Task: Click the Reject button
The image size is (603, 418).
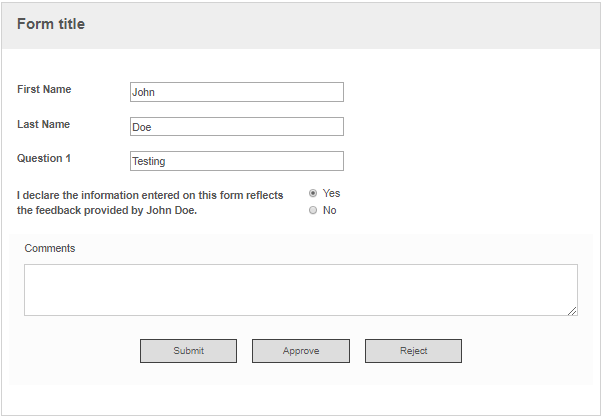Action: tap(413, 351)
